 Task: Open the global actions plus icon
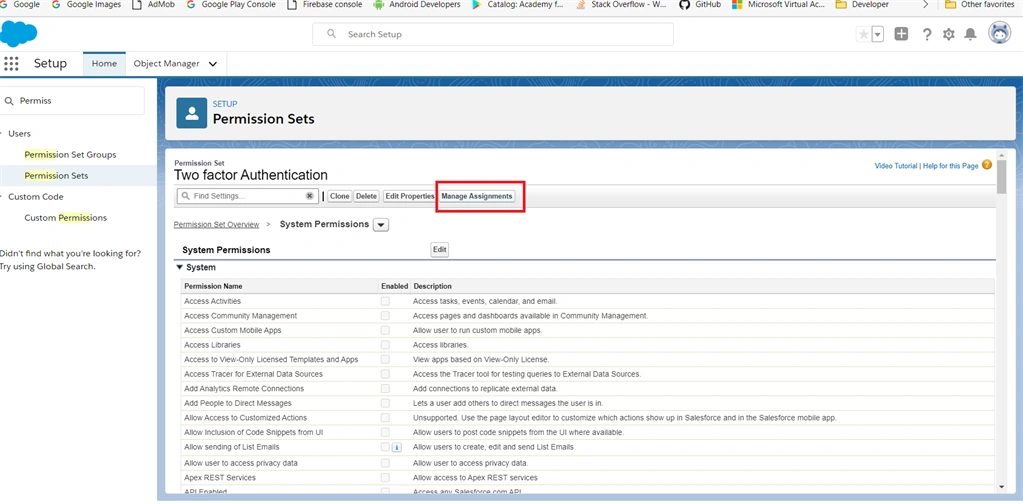point(901,35)
